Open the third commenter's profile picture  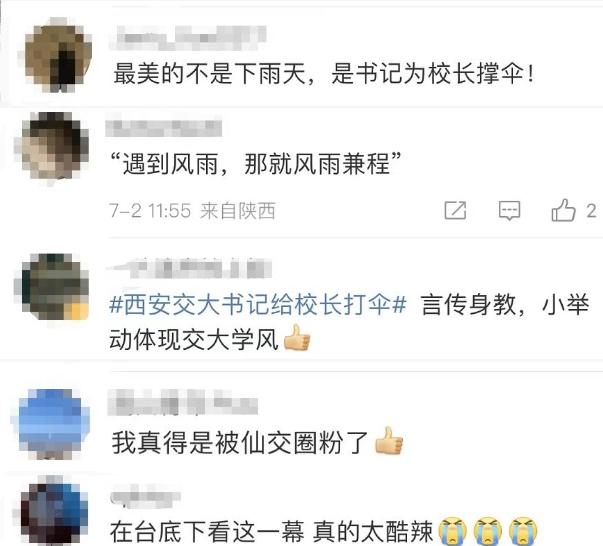pyautogui.click(x=52, y=287)
